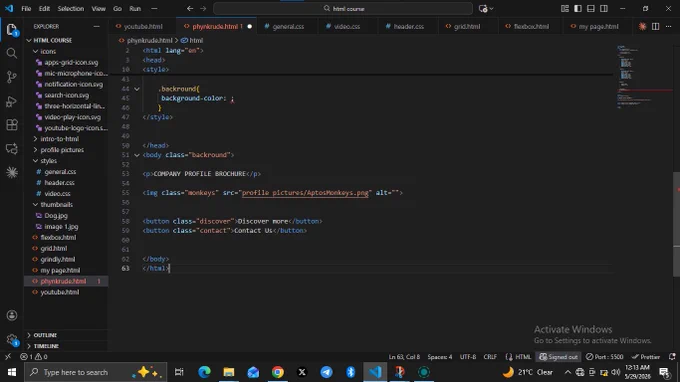Click Ln 63, Col 8 cursor position
Viewport: 680px width, 382px height.
[404, 357]
